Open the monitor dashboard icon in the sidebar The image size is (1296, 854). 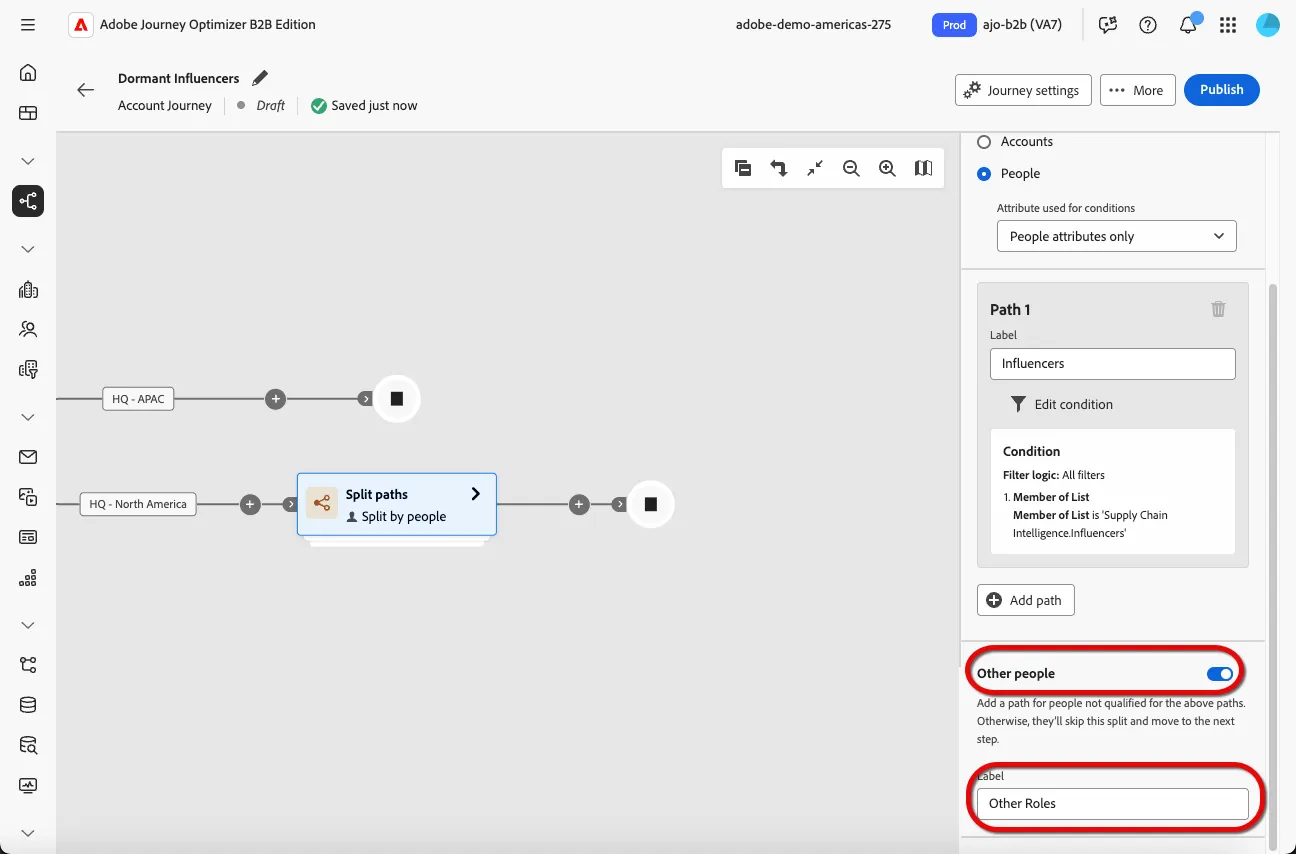coord(28,786)
